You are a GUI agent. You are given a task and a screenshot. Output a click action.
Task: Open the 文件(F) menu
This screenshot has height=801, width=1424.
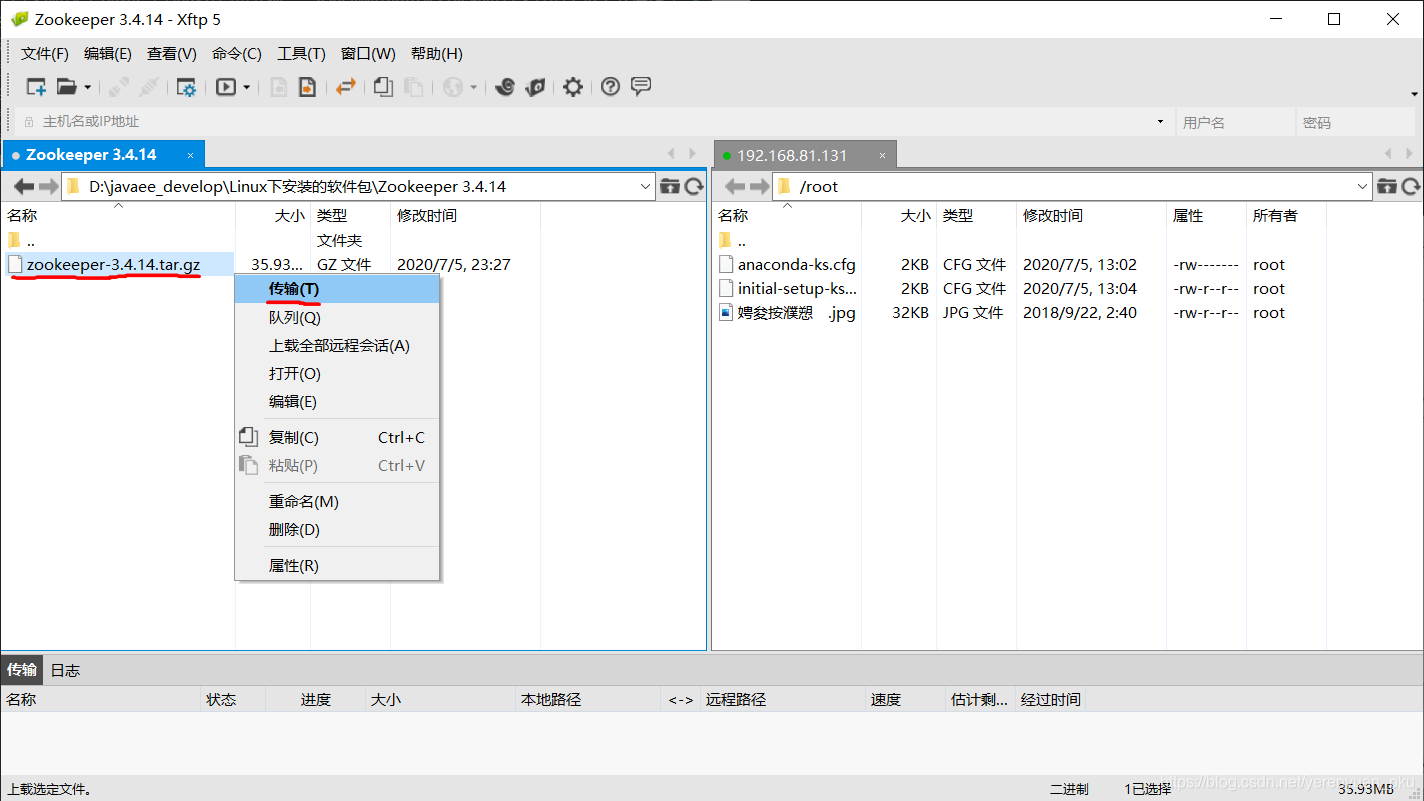45,54
